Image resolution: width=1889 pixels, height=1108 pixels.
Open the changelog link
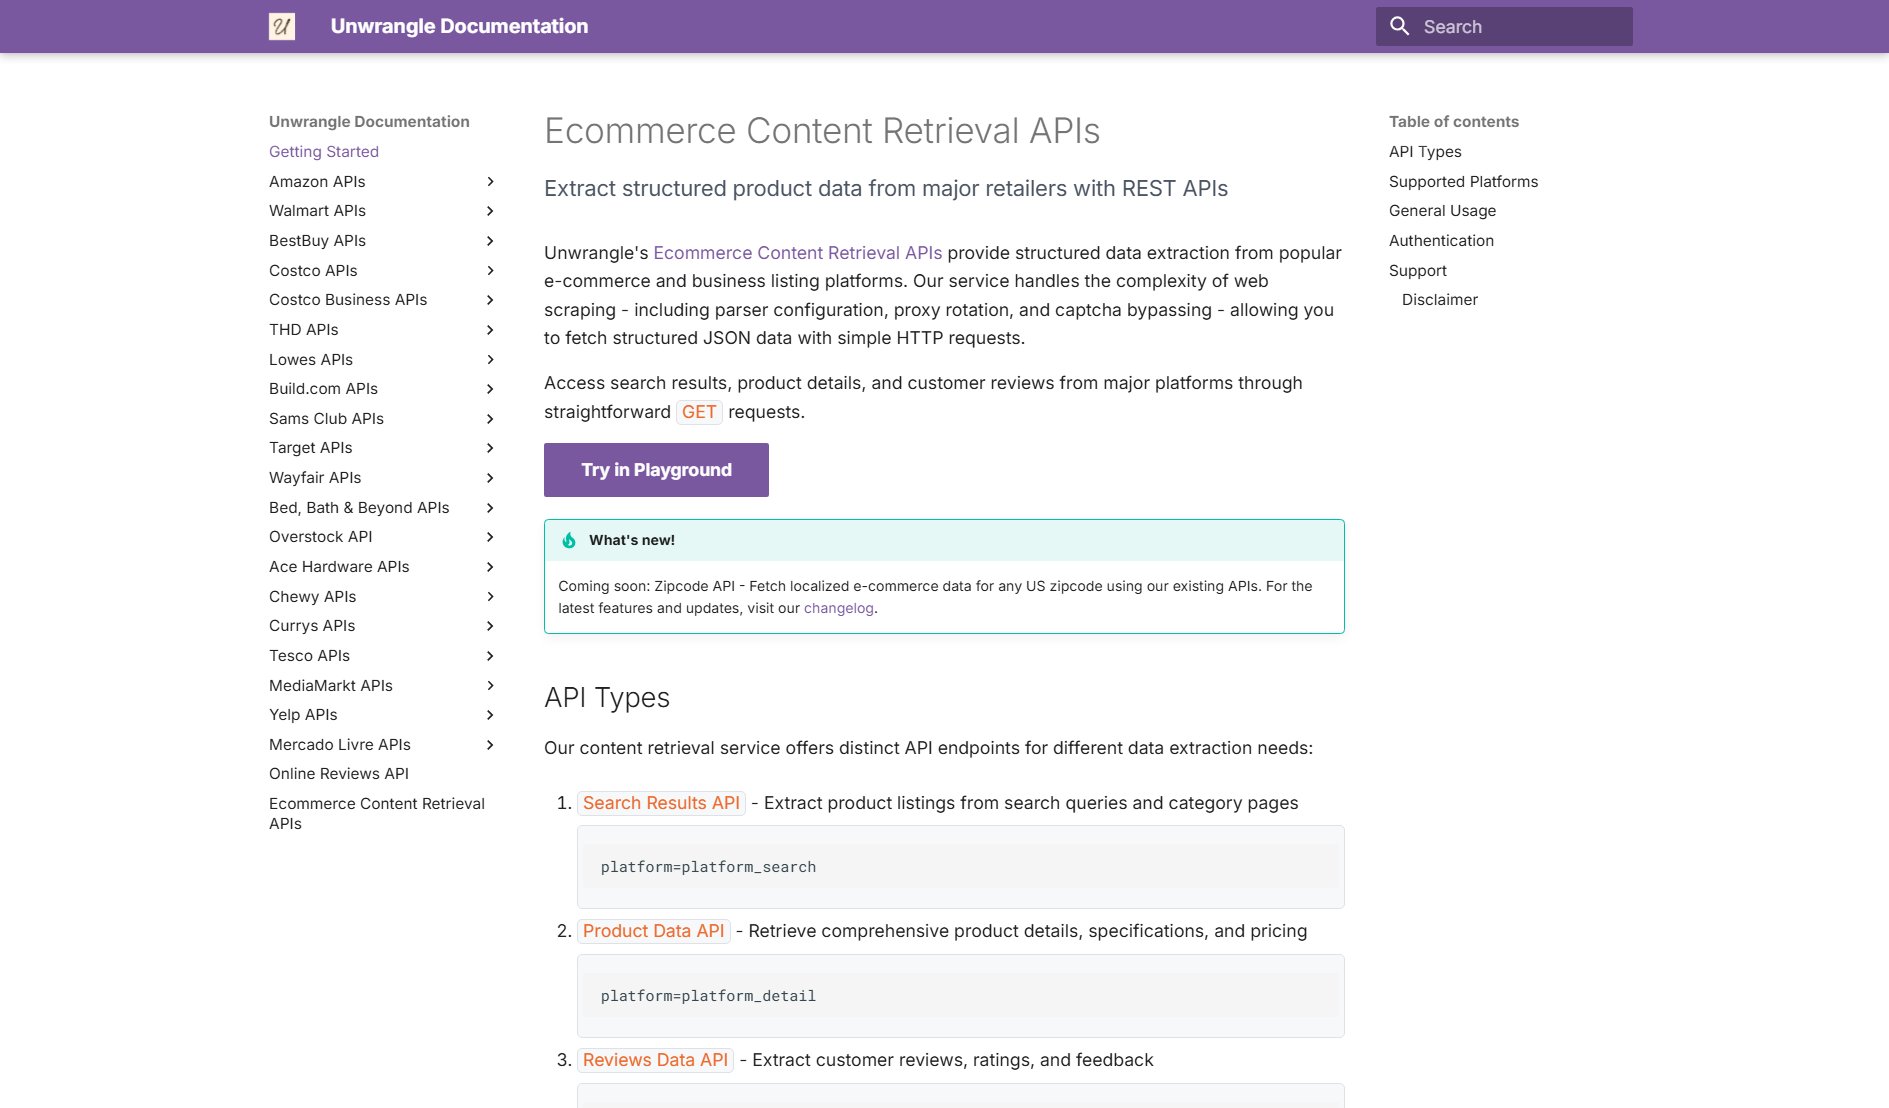[x=838, y=608]
